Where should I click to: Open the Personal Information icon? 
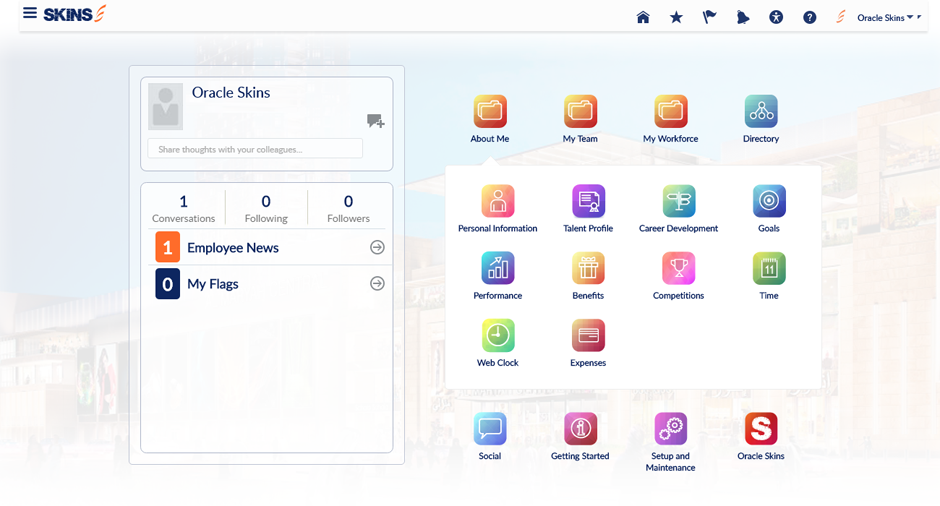pos(497,202)
